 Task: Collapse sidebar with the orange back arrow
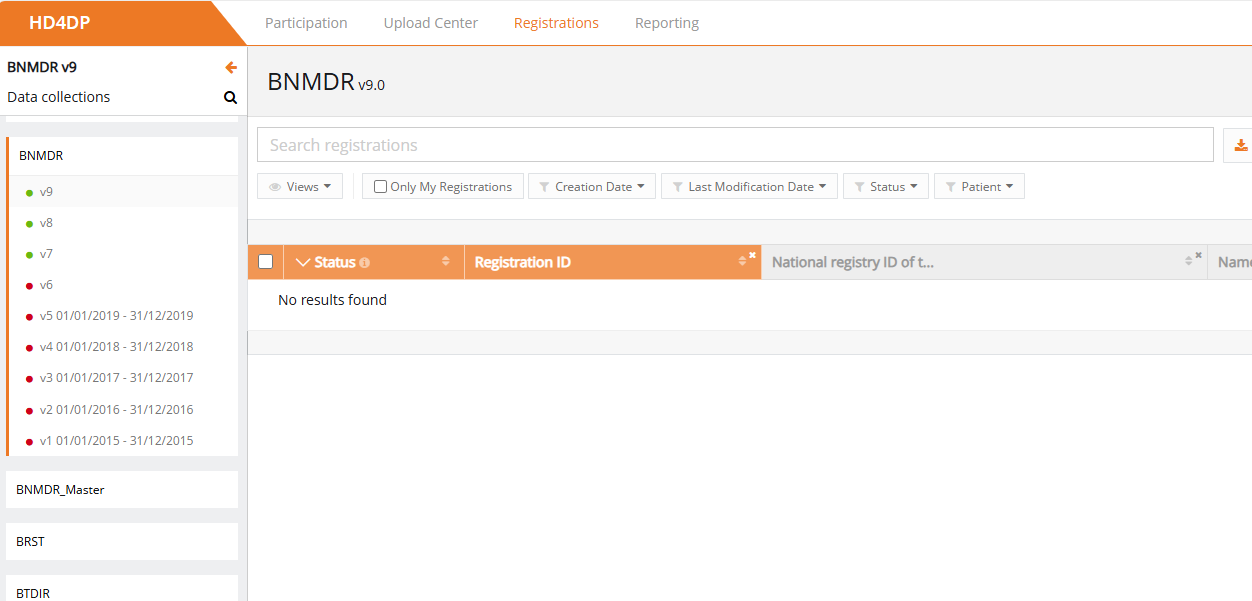[x=231, y=68]
